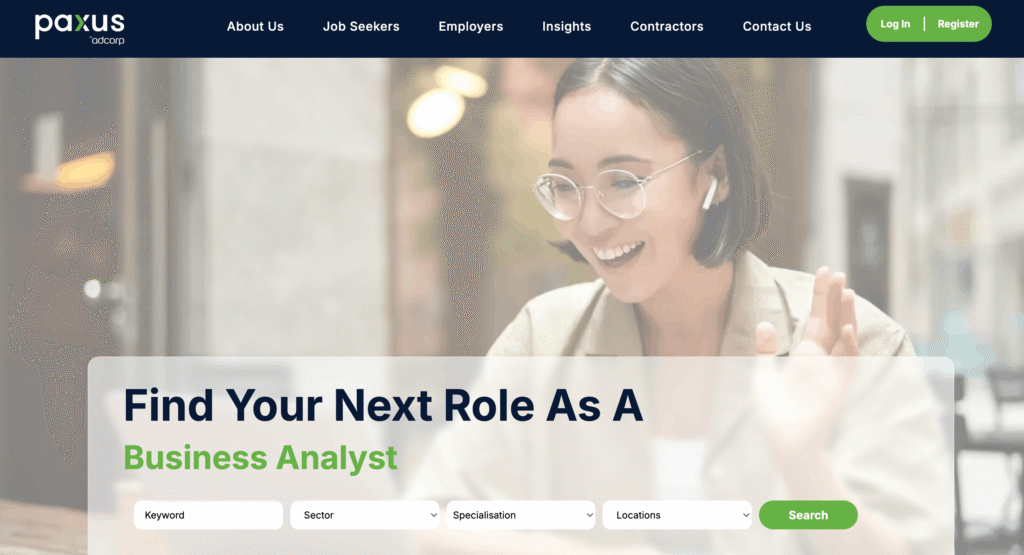Click the green Business Analyst text
This screenshot has height=555, width=1024.
pos(260,458)
